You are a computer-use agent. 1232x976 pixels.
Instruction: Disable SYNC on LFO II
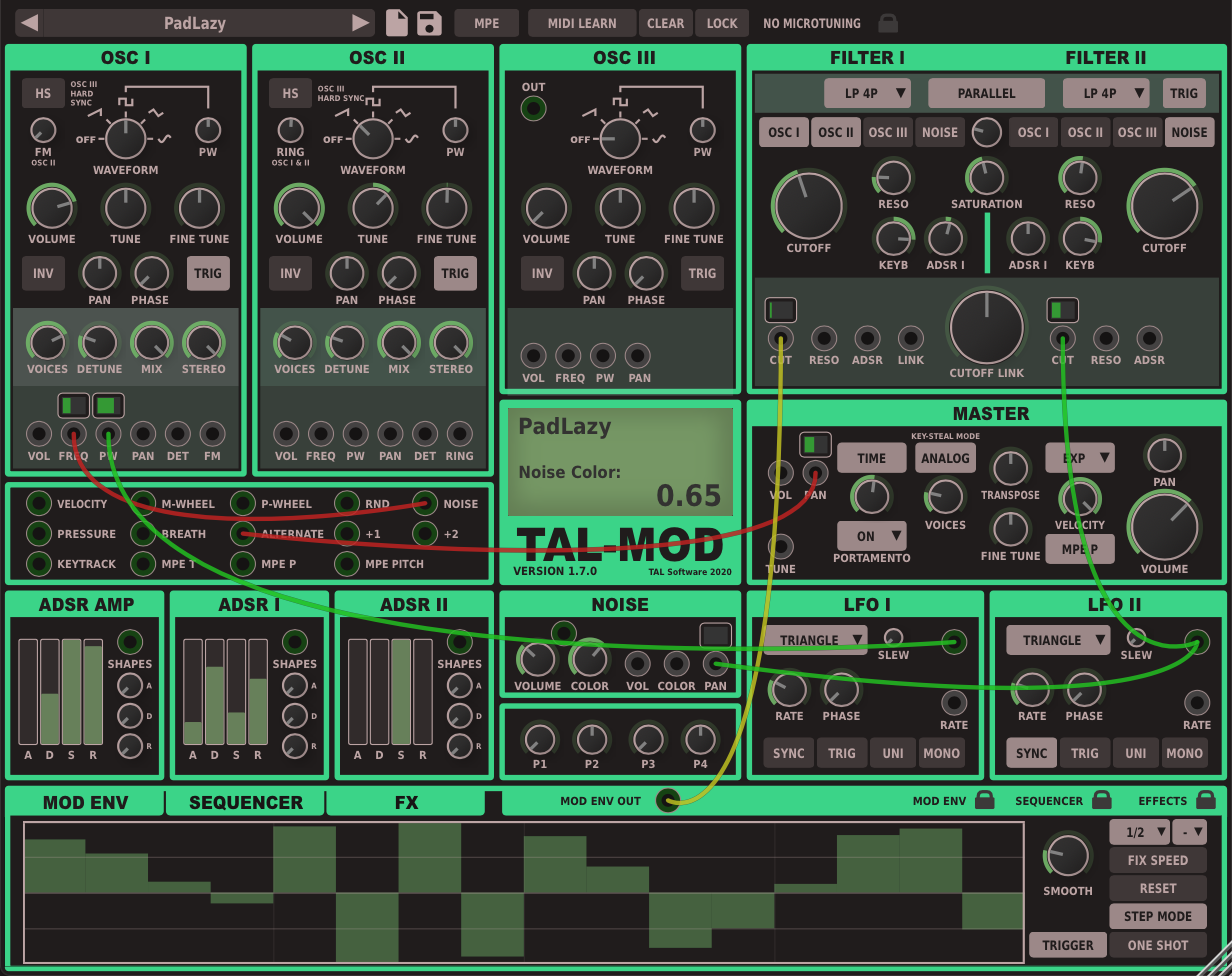[x=1031, y=753]
